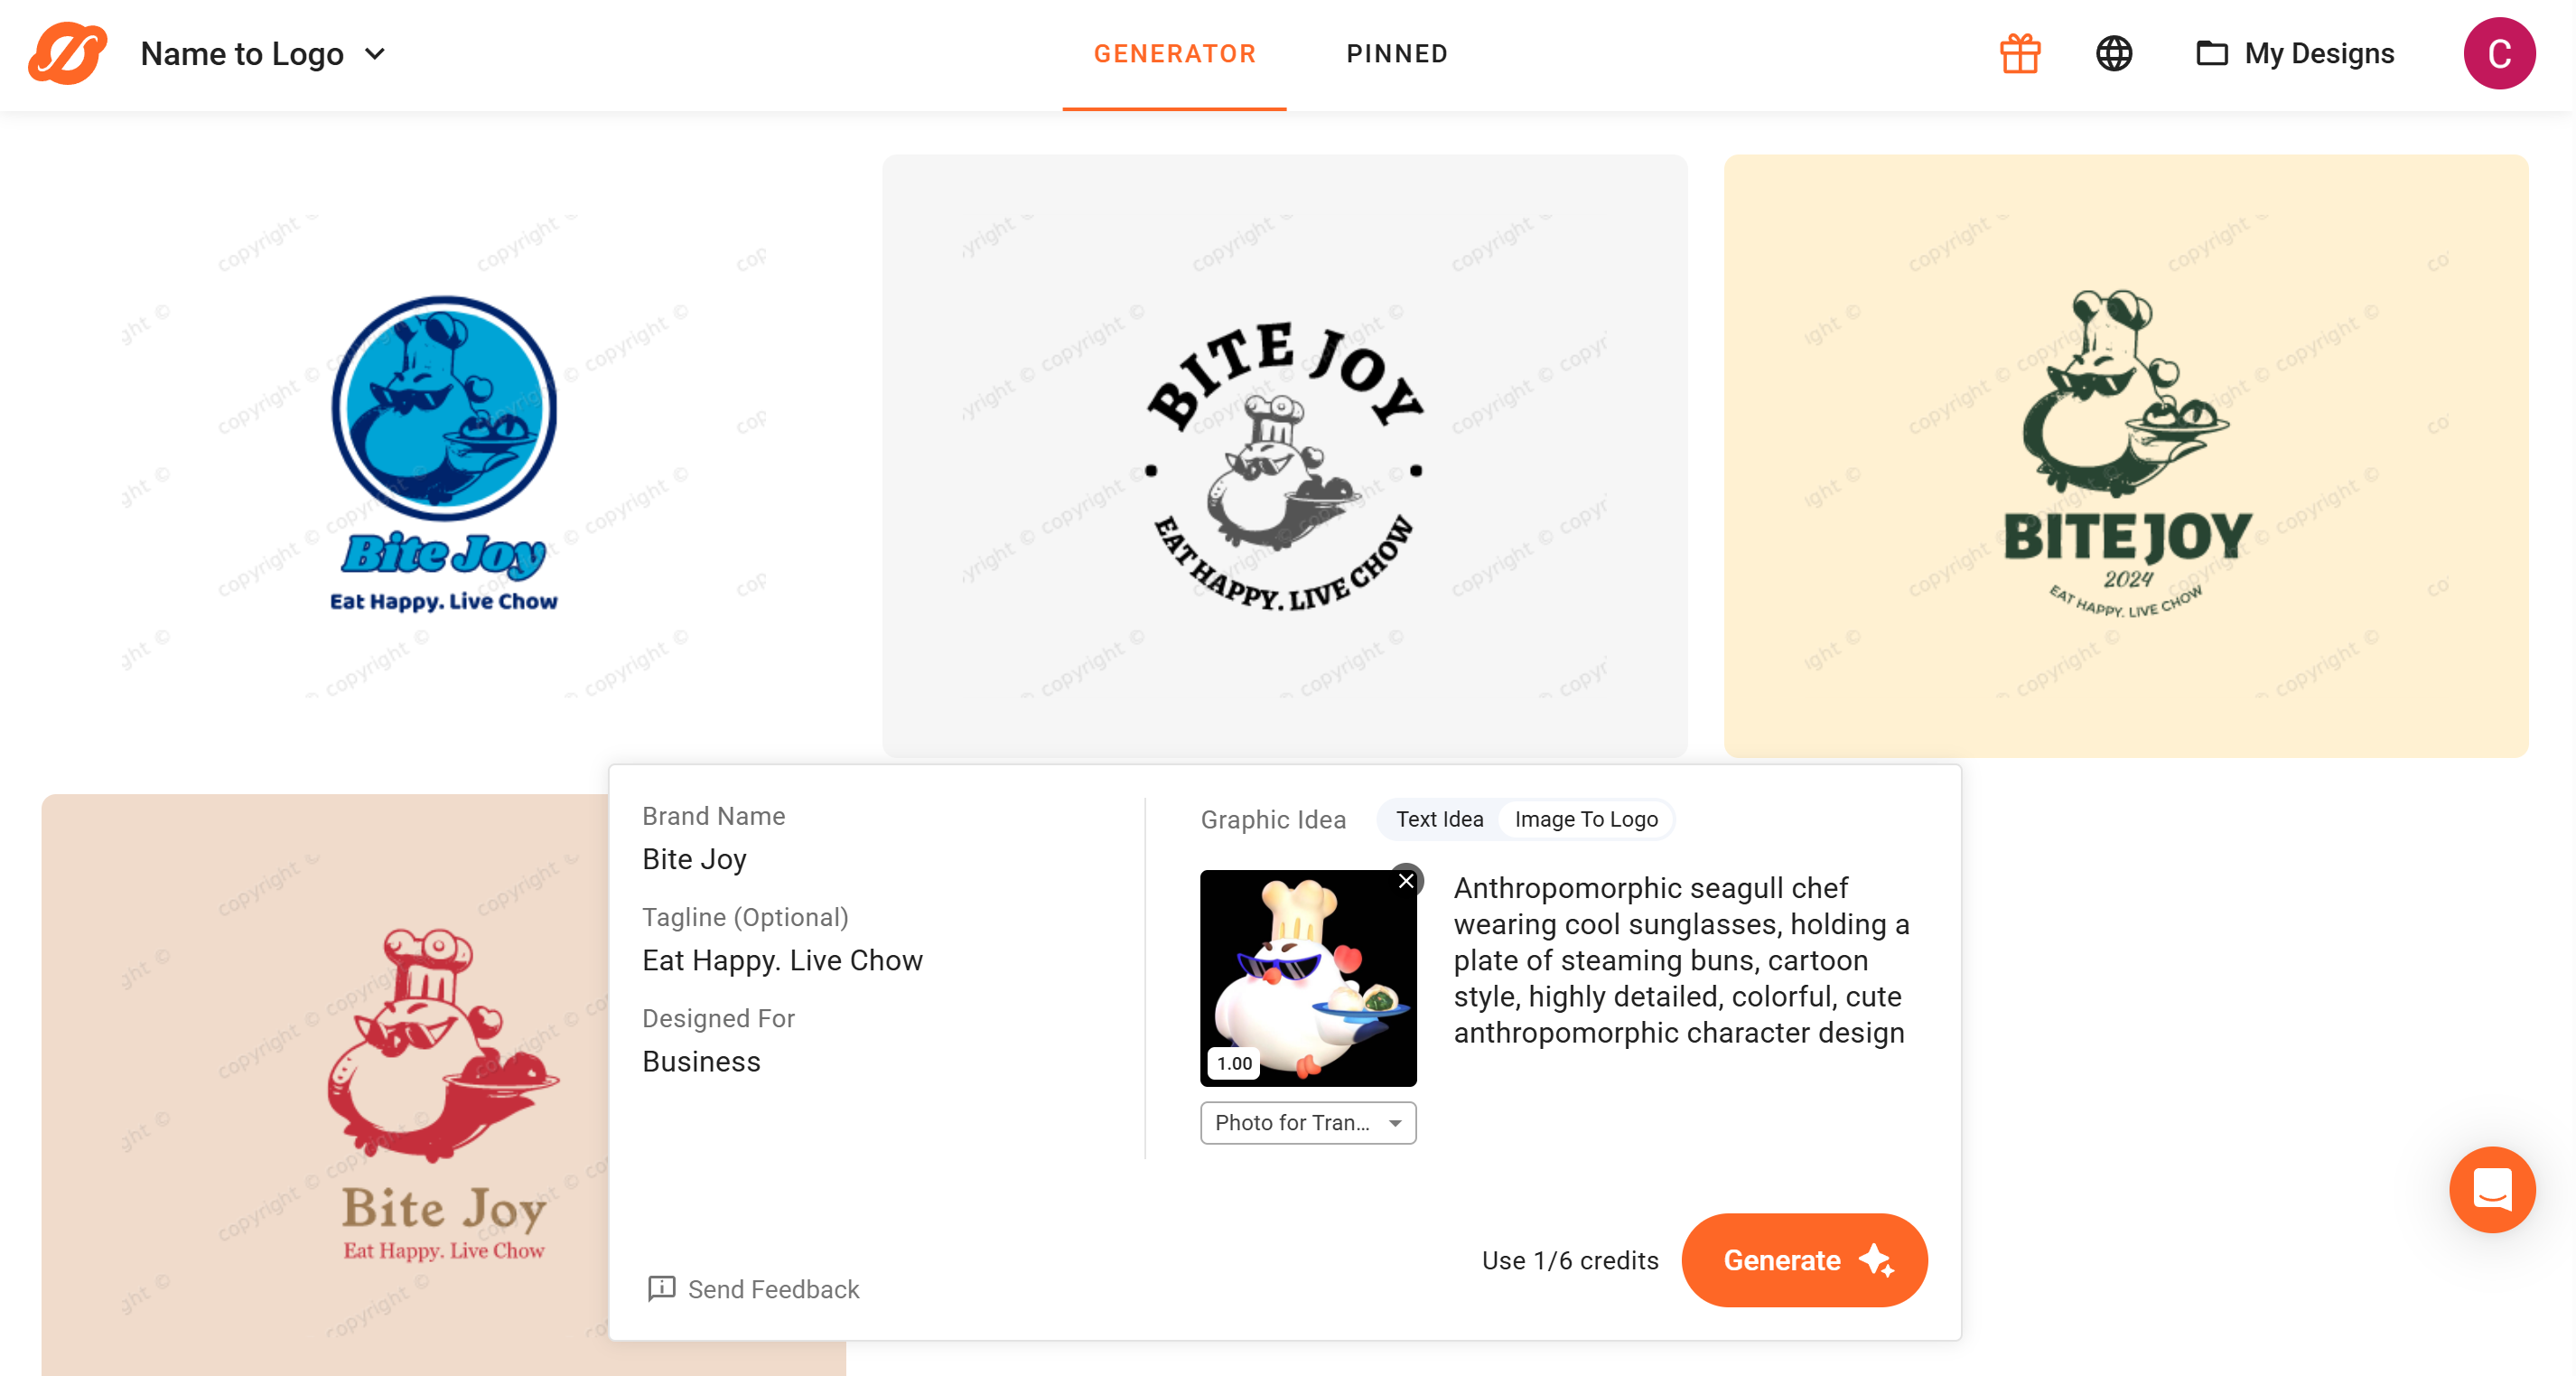Select the Generator tab
This screenshot has height=1376, width=2576.
point(1174,54)
